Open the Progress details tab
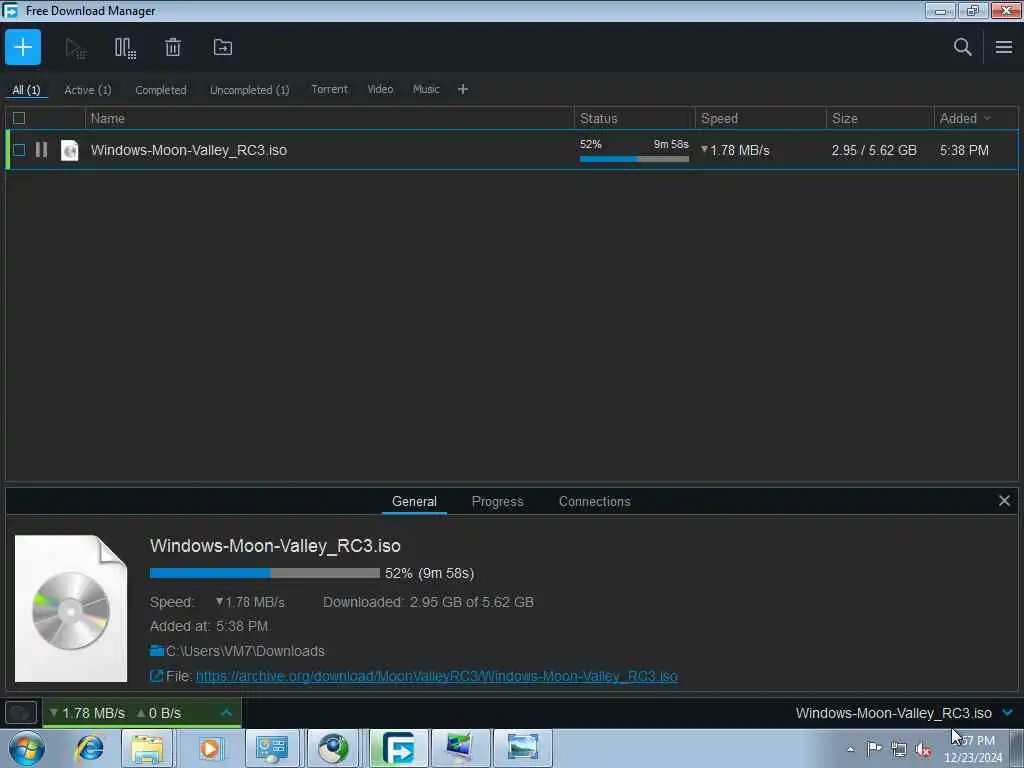 click(497, 502)
